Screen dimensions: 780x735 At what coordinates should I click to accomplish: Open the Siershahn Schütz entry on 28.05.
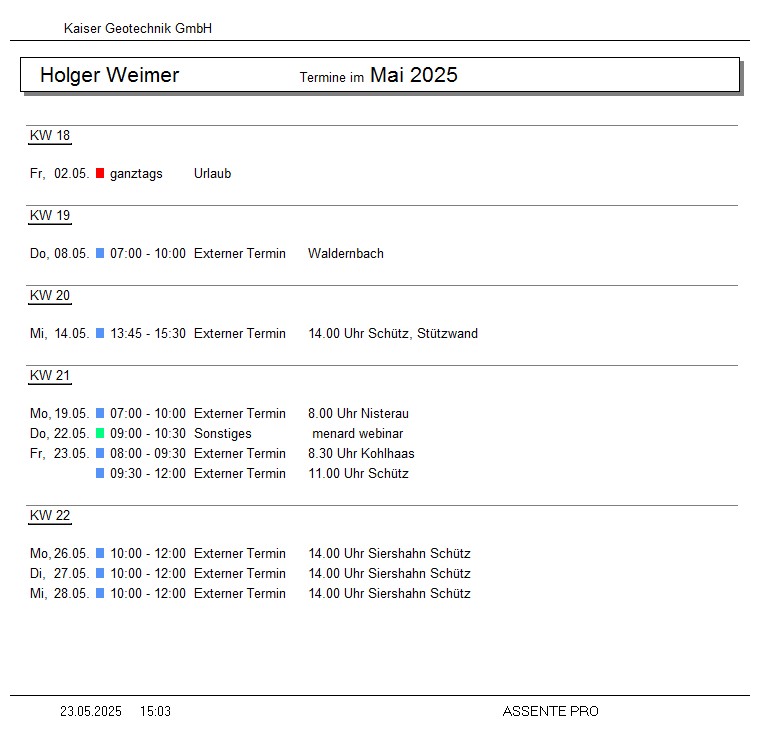[389, 593]
